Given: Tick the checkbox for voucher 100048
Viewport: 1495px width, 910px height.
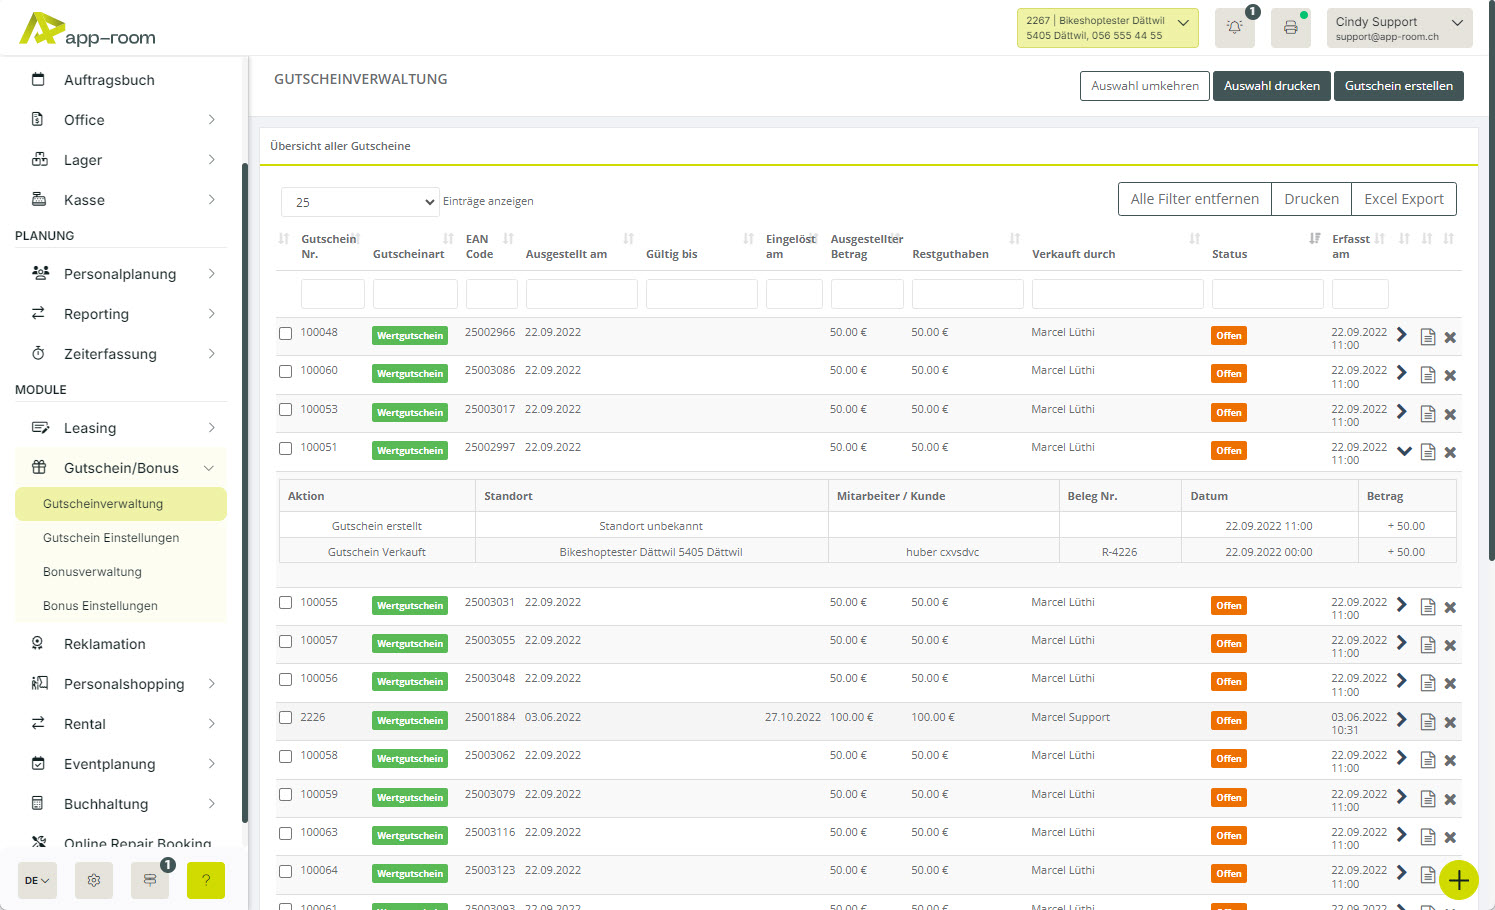Looking at the screenshot, I should (286, 333).
